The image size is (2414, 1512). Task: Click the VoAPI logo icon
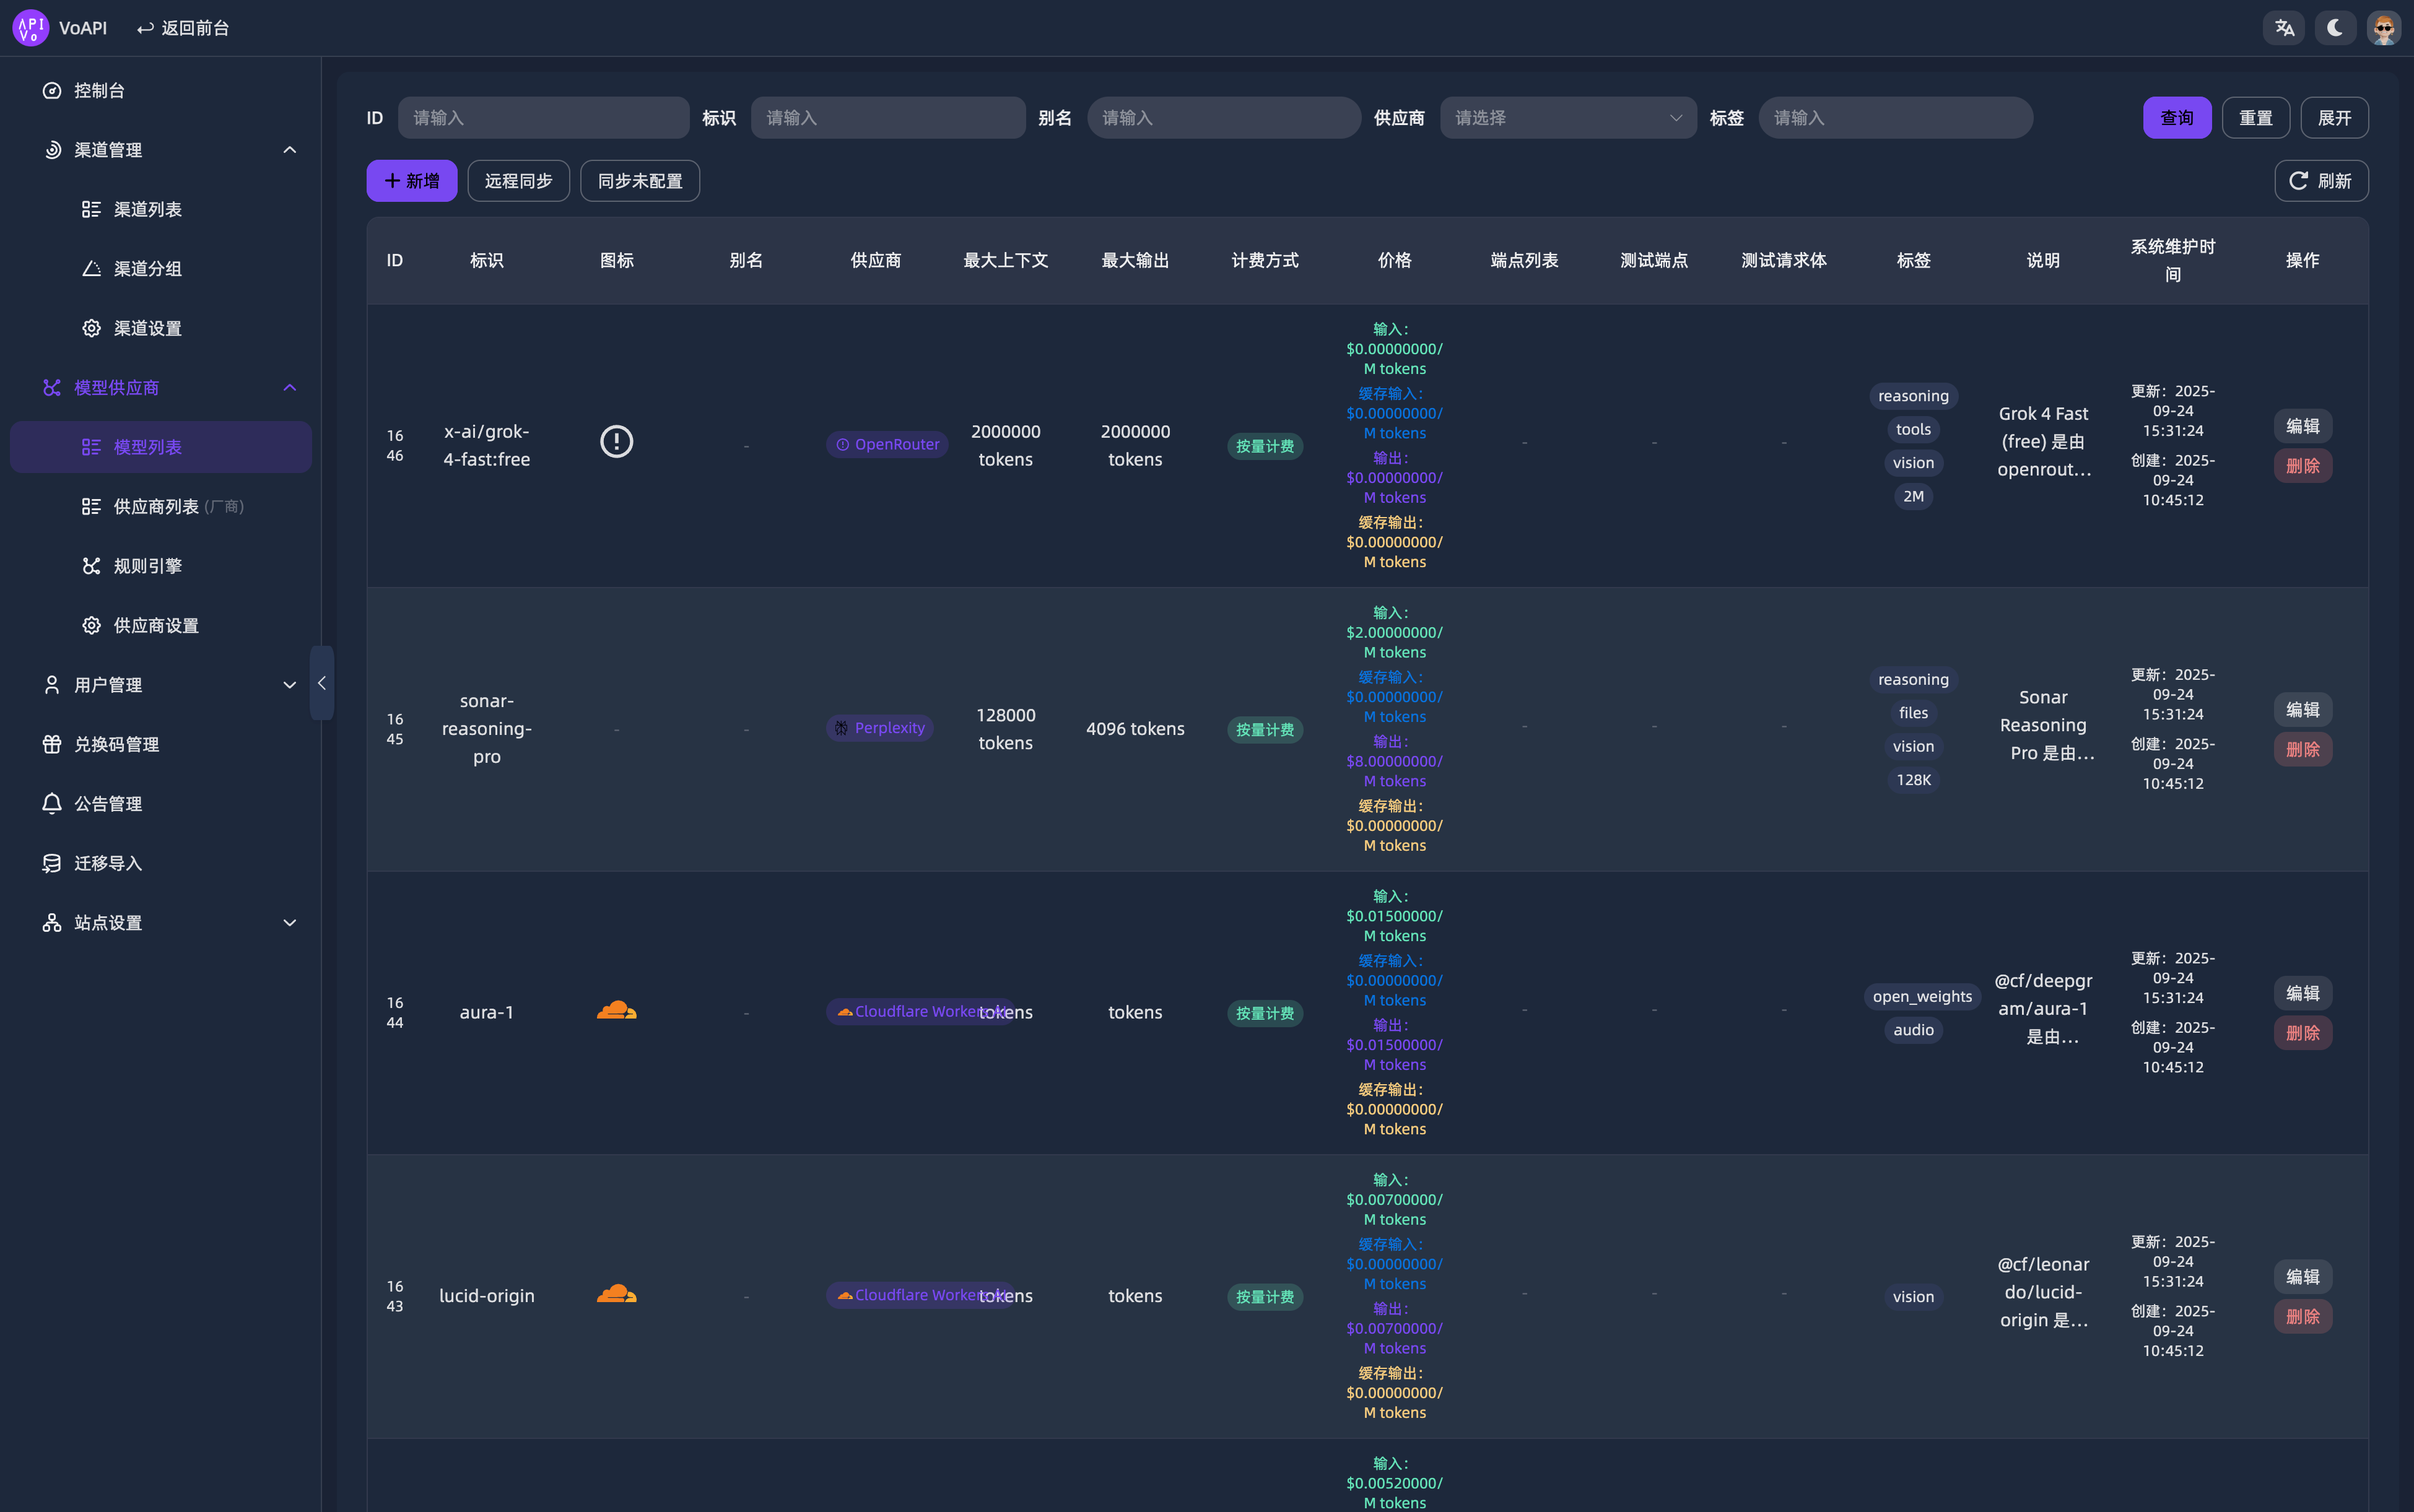point(30,28)
